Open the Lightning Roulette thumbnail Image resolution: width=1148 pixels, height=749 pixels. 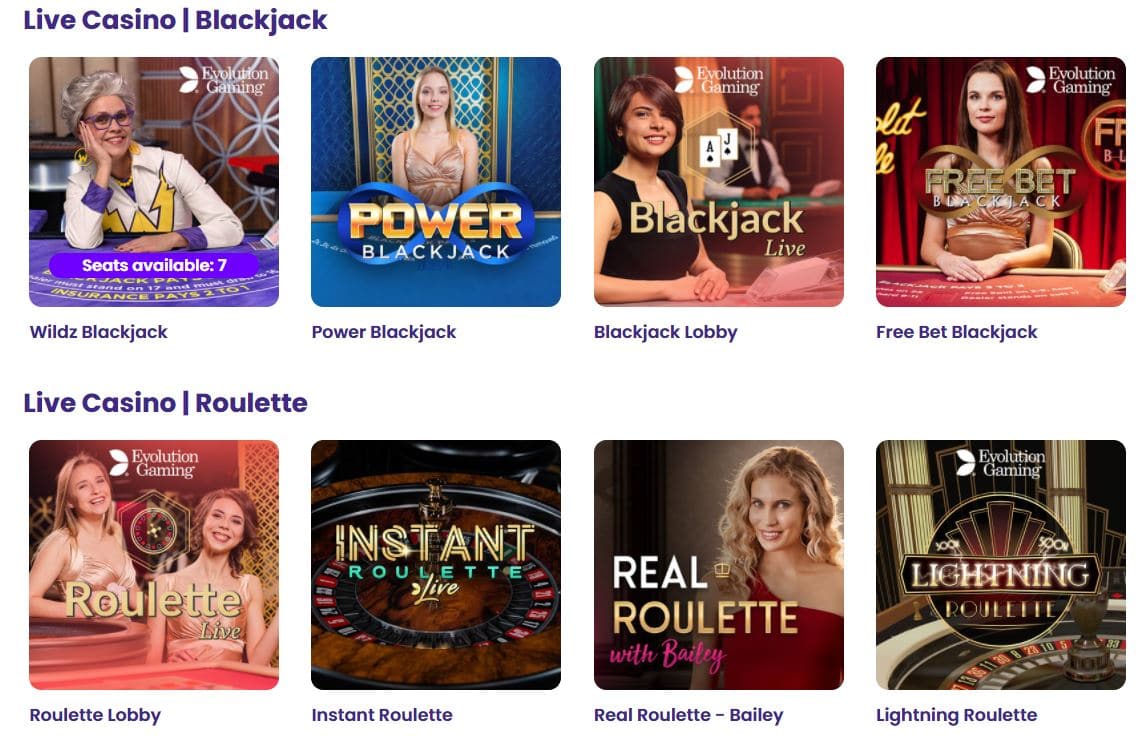pyautogui.click(x=1000, y=564)
